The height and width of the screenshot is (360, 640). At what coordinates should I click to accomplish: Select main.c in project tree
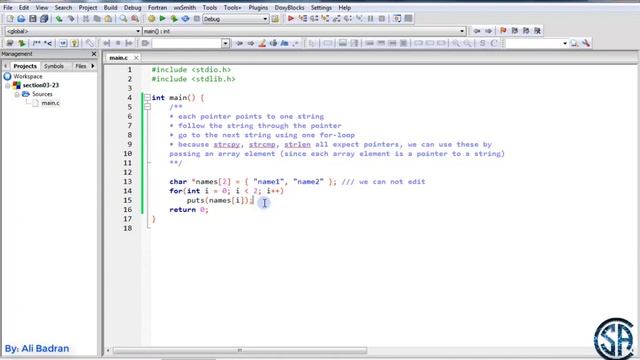(50, 103)
